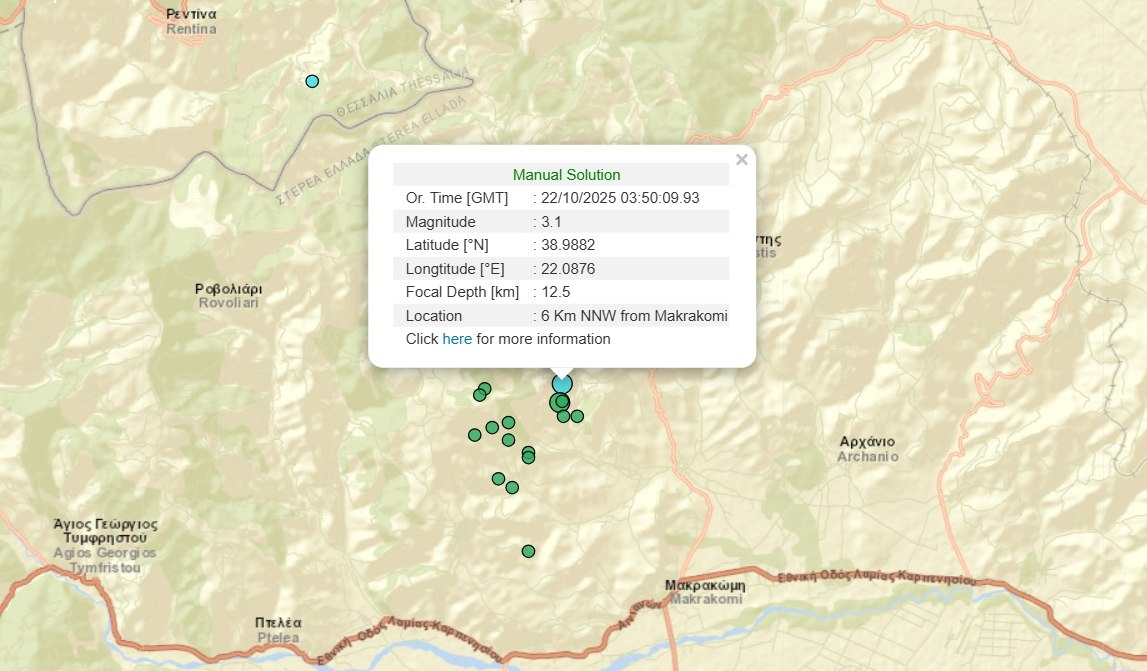Select the southernmost green earthquake marker
Image resolution: width=1147 pixels, height=671 pixels.
point(528,551)
